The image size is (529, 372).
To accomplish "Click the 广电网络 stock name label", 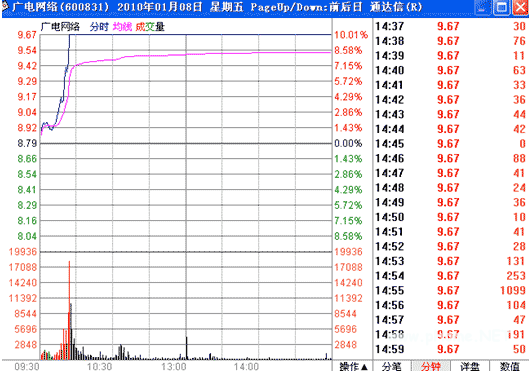I will 60,27.
